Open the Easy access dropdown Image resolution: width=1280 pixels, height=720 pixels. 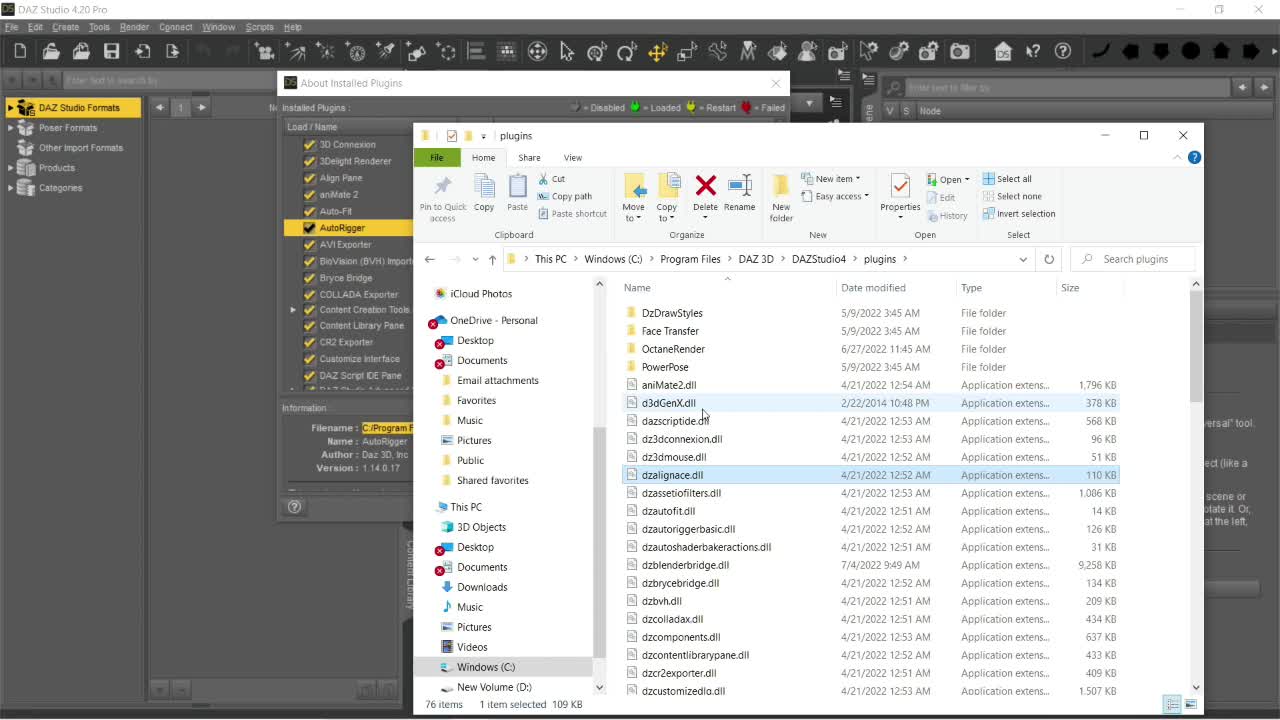[834, 196]
